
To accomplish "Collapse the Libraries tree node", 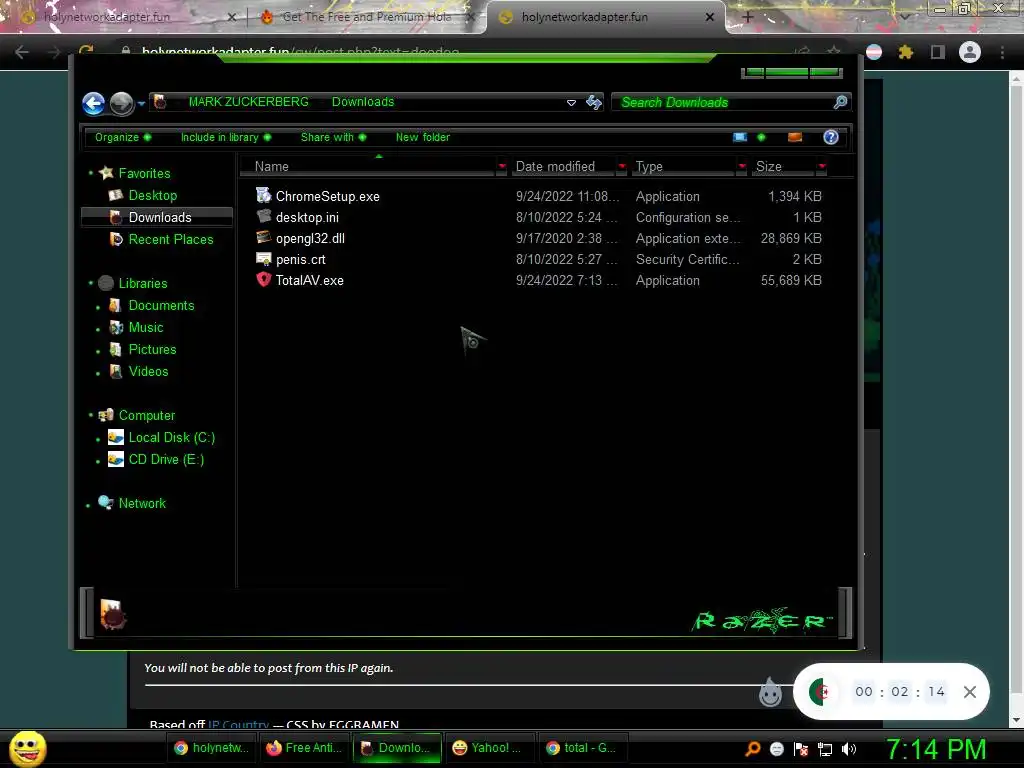I will (x=91, y=283).
